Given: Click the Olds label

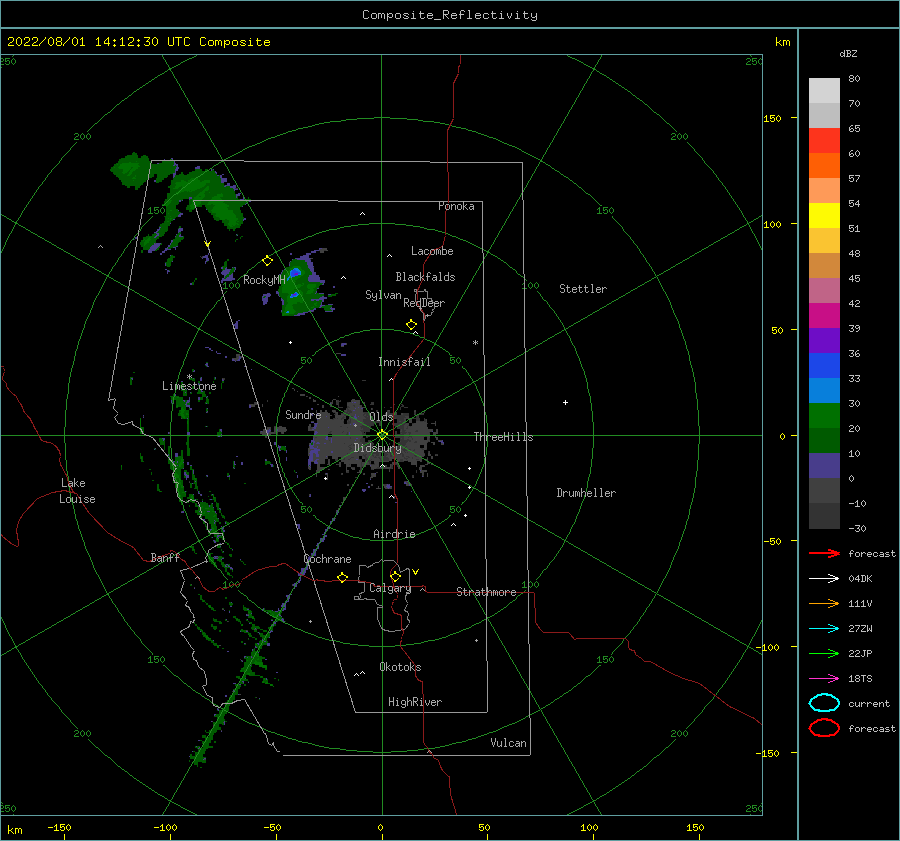Looking at the screenshot, I should coord(381,417).
